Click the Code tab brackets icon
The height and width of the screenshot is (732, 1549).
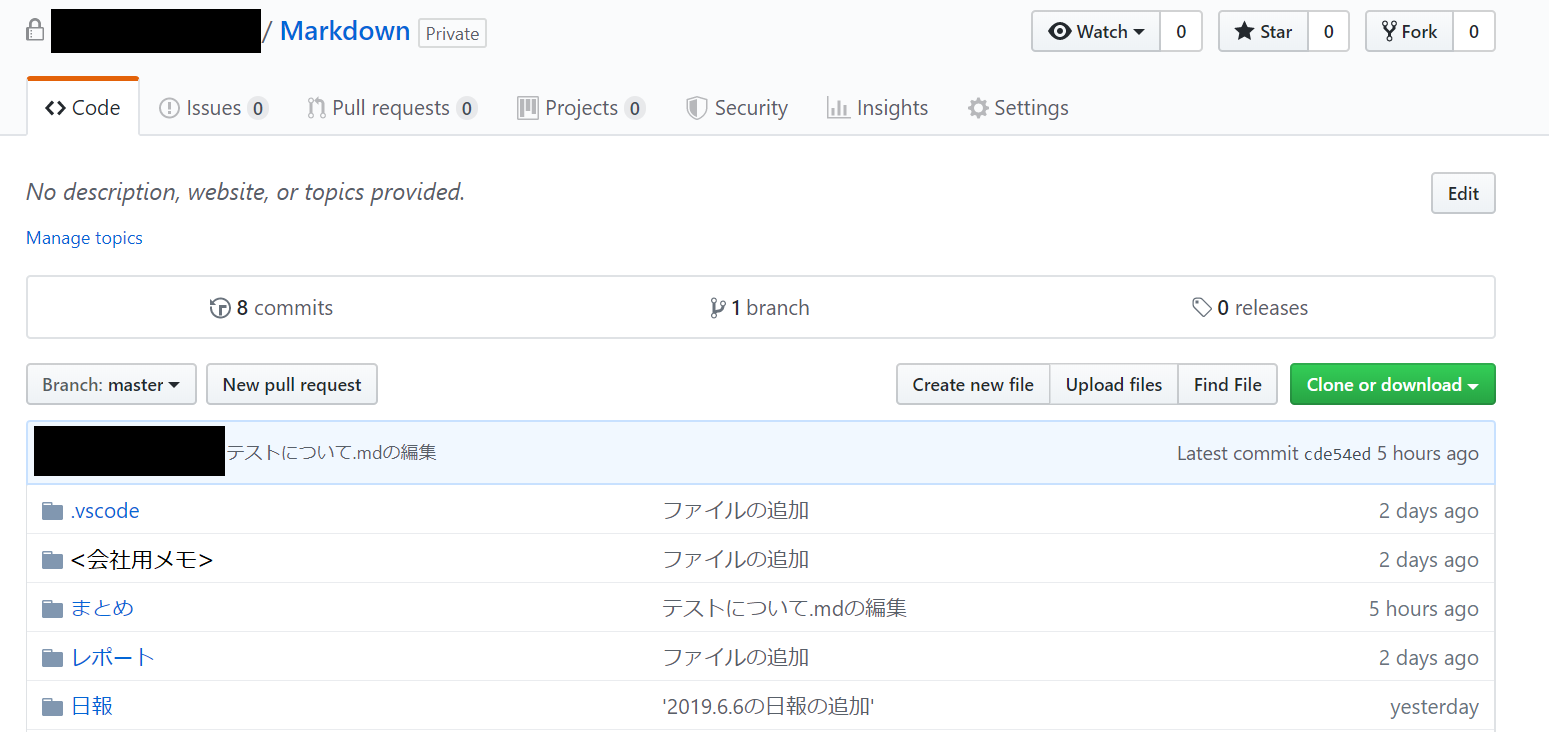click(56, 108)
